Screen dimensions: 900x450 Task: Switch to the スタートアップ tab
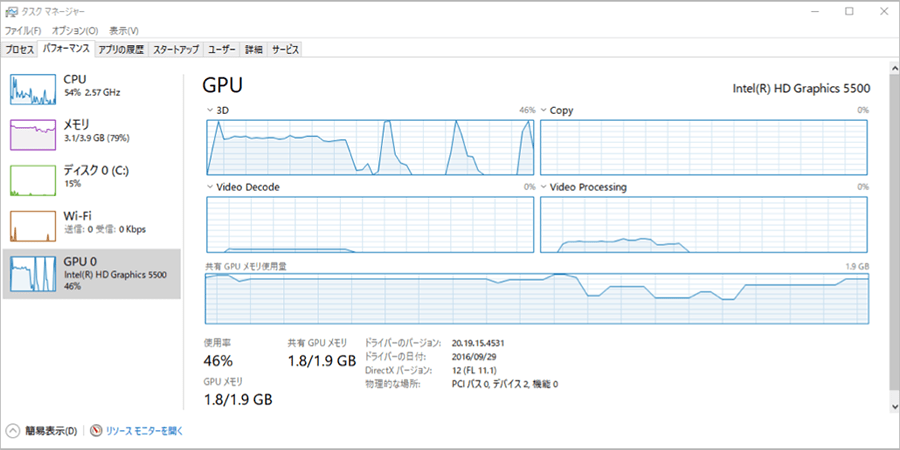[176, 50]
